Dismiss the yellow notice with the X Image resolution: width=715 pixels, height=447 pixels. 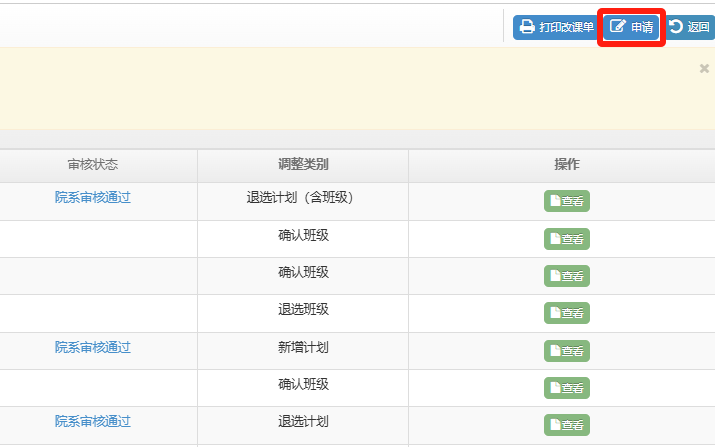tap(704, 68)
